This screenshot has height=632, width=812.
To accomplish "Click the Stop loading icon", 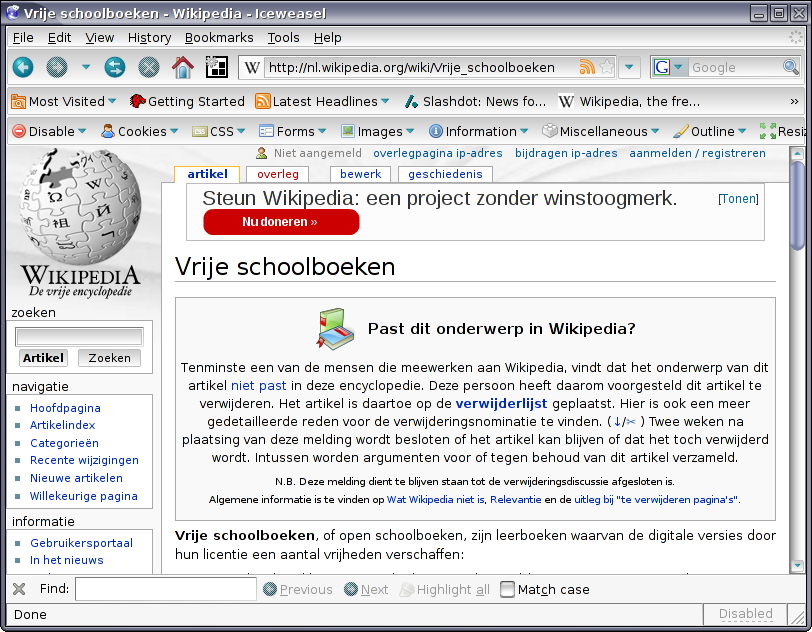I will click(x=149, y=68).
